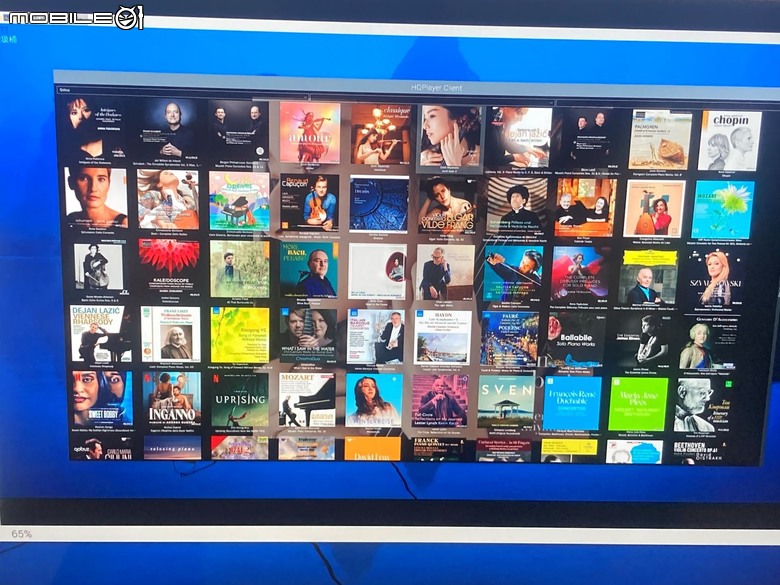The image size is (780, 585).
Task: Select the cartoon piano Dreams album
Action: pyautogui.click(x=239, y=201)
